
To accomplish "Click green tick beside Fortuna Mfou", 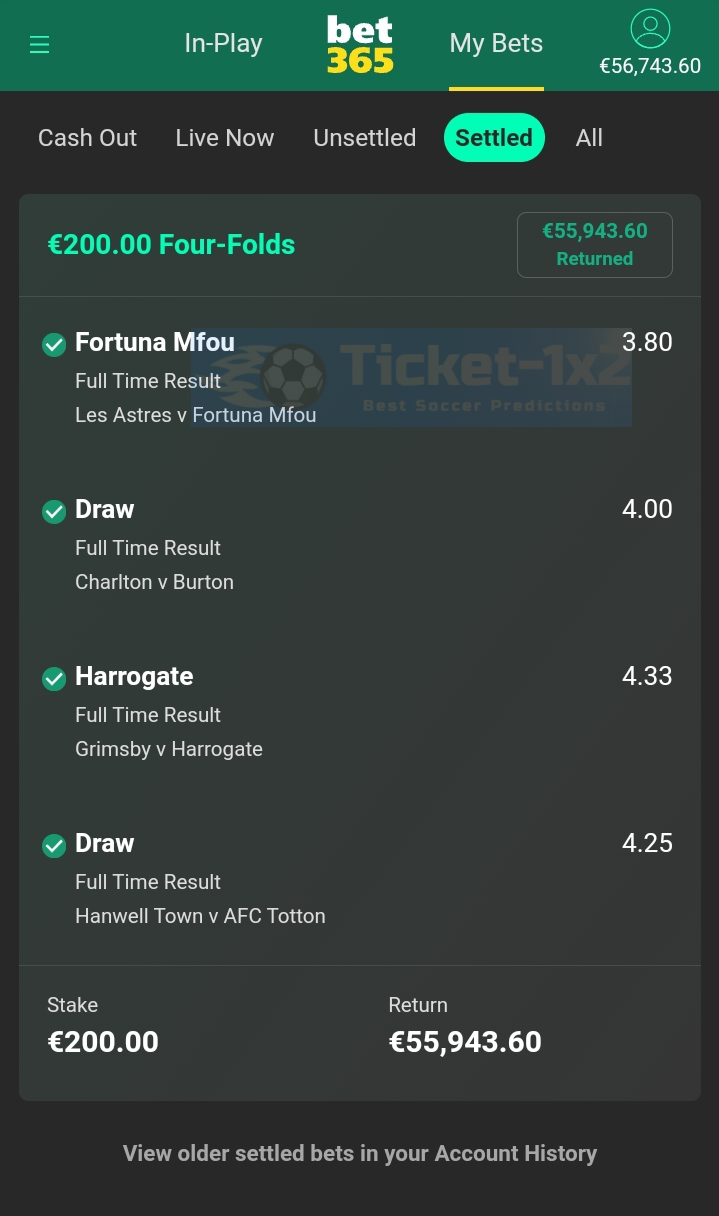I will coord(54,344).
